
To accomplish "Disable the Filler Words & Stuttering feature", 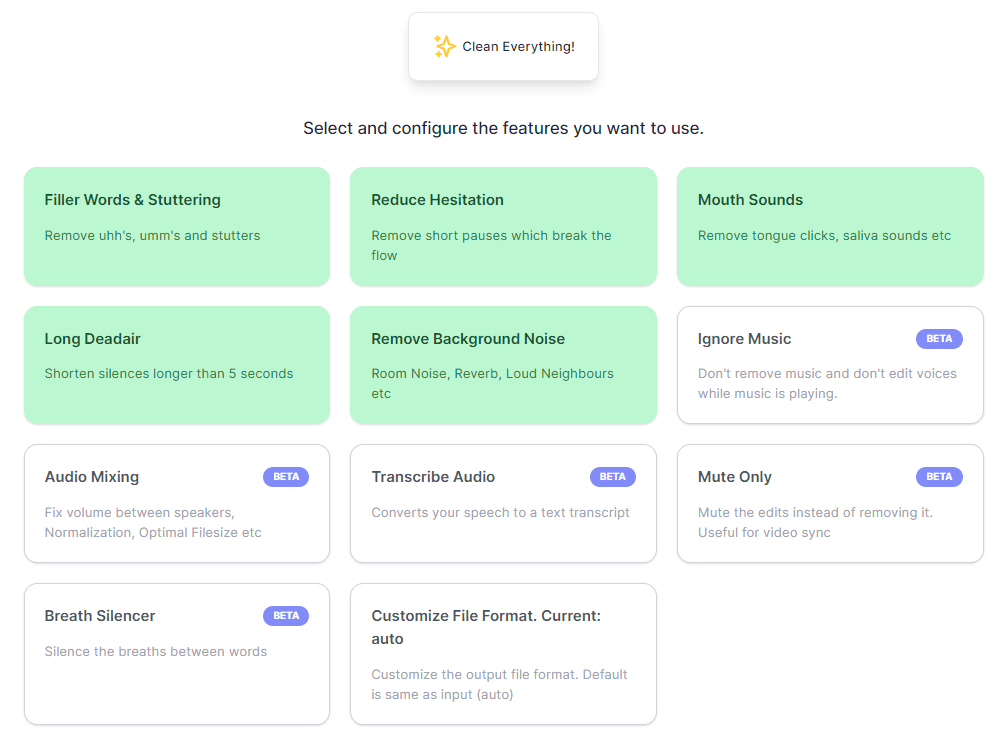I will tap(177, 227).
